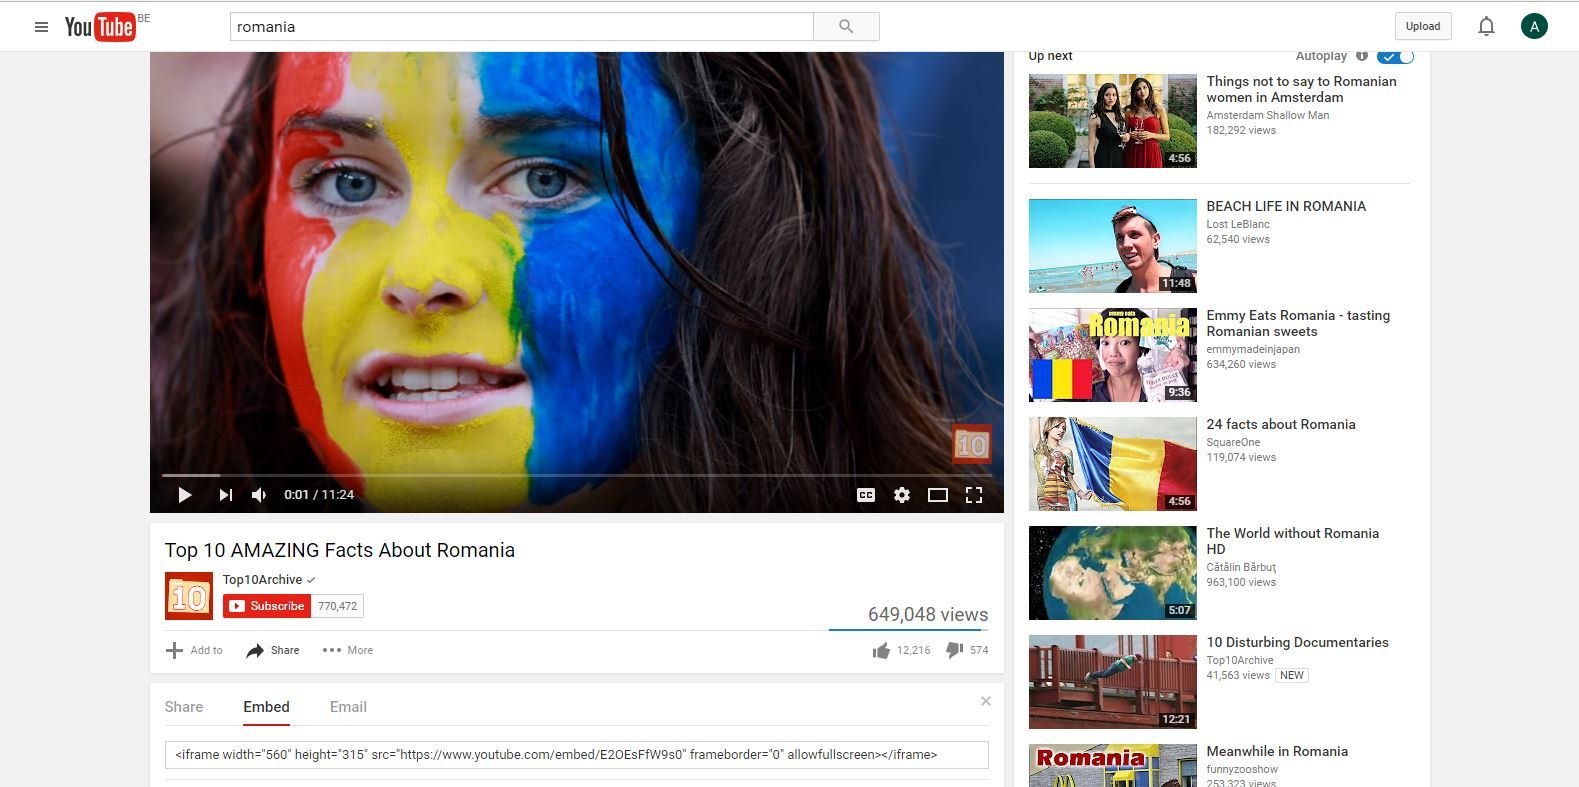Click the like/dislike sentiment bar
The height and width of the screenshot is (787, 1579).
[909, 630]
